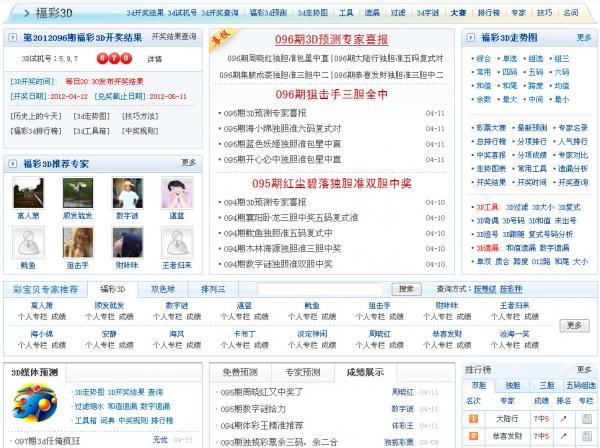The height and width of the screenshot is (448, 600).
Task: Open 顺发就发 expert avatar
Action: pyautogui.click(x=78, y=193)
